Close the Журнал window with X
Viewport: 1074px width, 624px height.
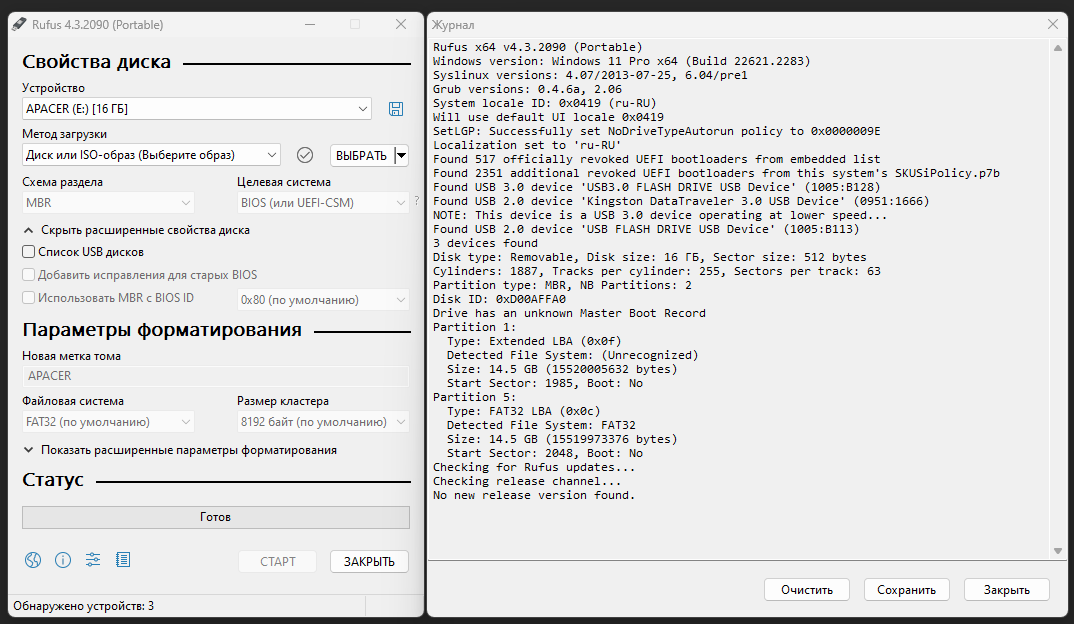[x=1053, y=25]
